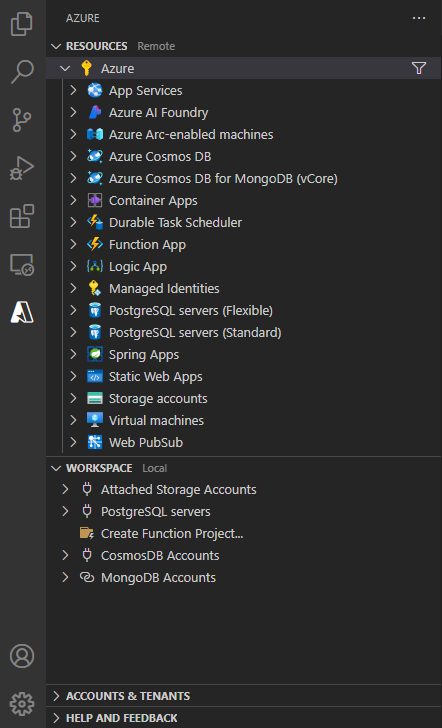Select the Spring Apps label
This screenshot has height=728, width=442.
pos(144,355)
